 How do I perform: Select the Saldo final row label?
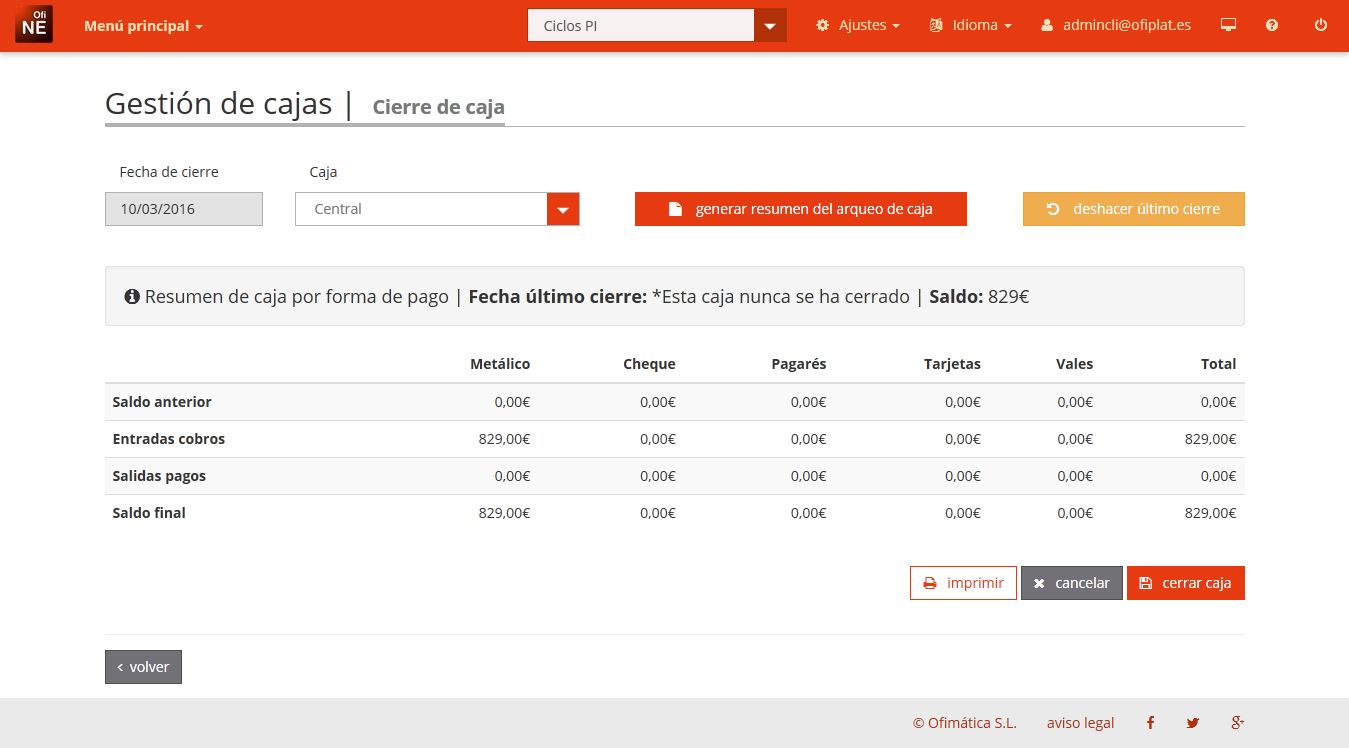pyautogui.click(x=149, y=513)
